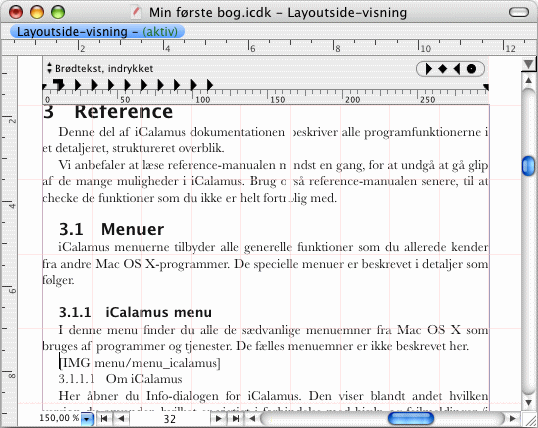The height and width of the screenshot is (428, 538).
Task: Click the line starting 'checke de funktioner'
Action: [x=190, y=198]
